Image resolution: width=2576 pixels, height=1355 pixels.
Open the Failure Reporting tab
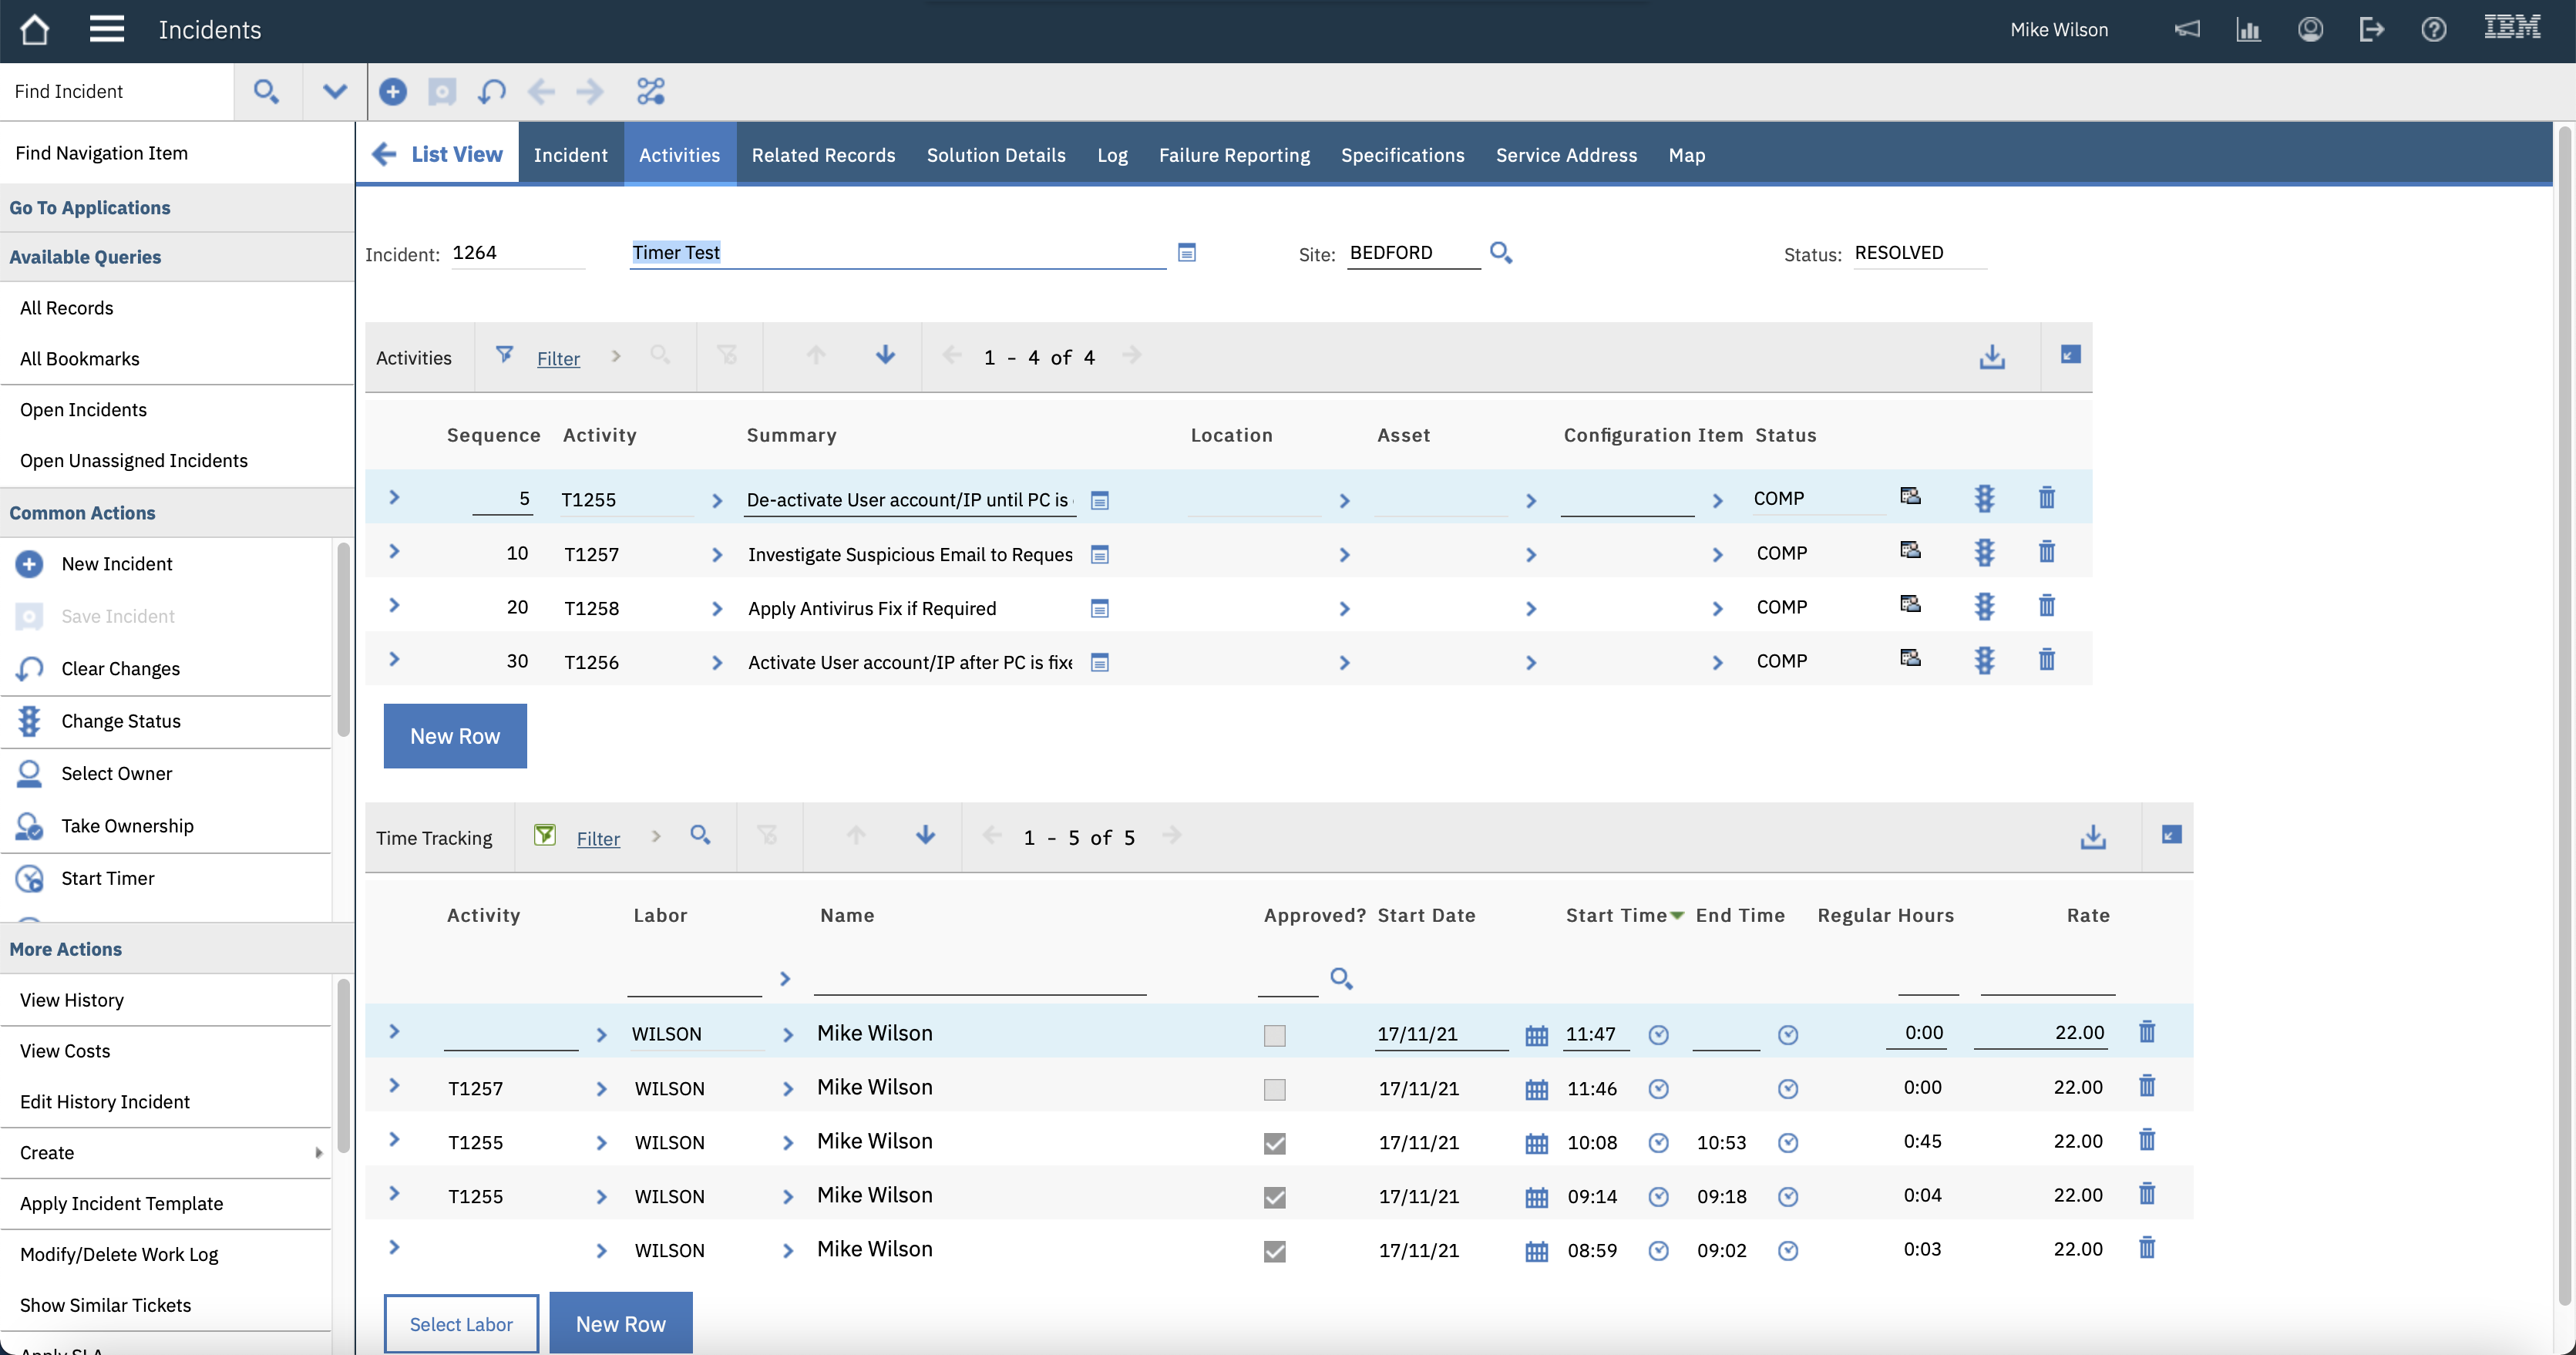1234,155
